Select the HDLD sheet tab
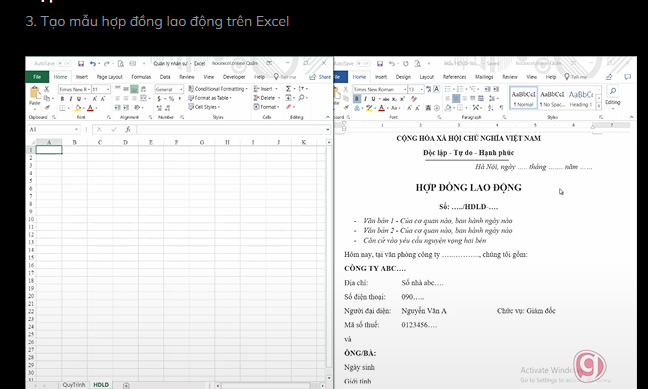Image resolution: width=648 pixels, height=389 pixels. coord(101,385)
